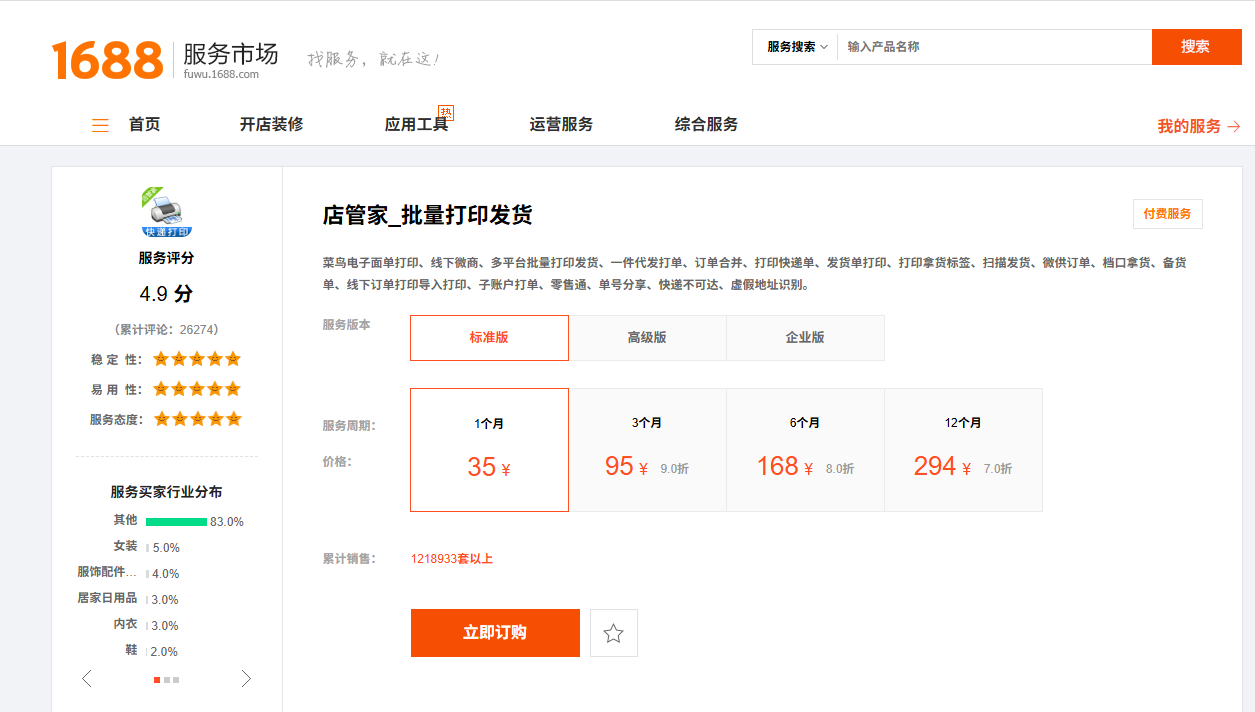Viewport: 1255px width, 712px height.
Task: Select the 标准版 service version
Action: (x=489, y=338)
